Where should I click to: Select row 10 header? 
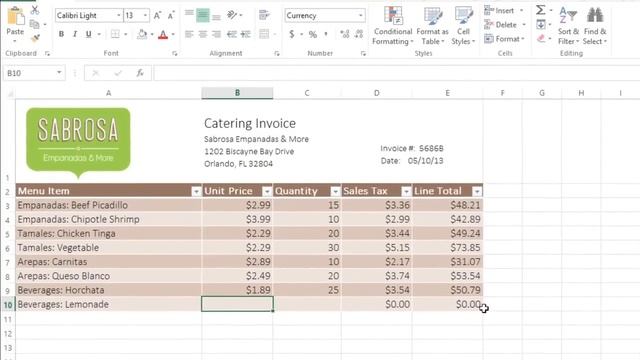(8, 304)
